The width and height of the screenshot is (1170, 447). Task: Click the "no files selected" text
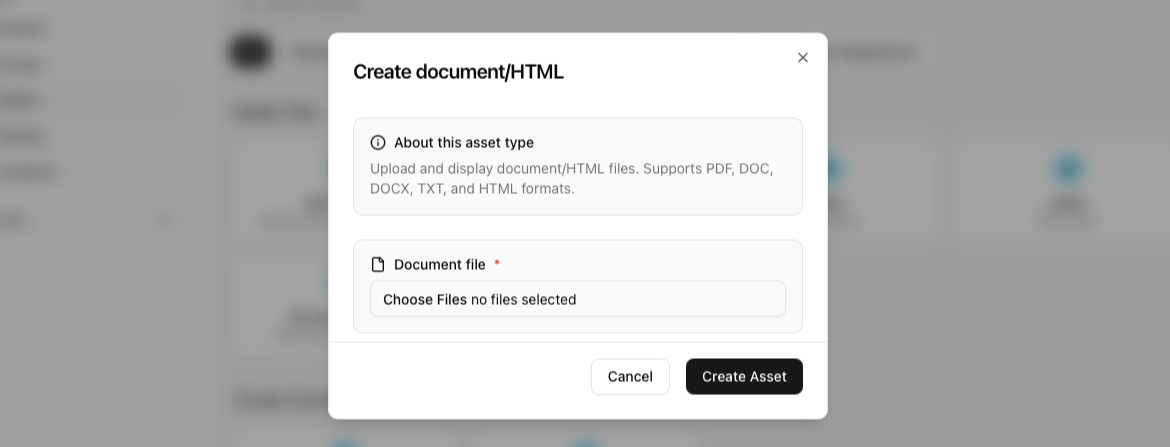[524, 300]
